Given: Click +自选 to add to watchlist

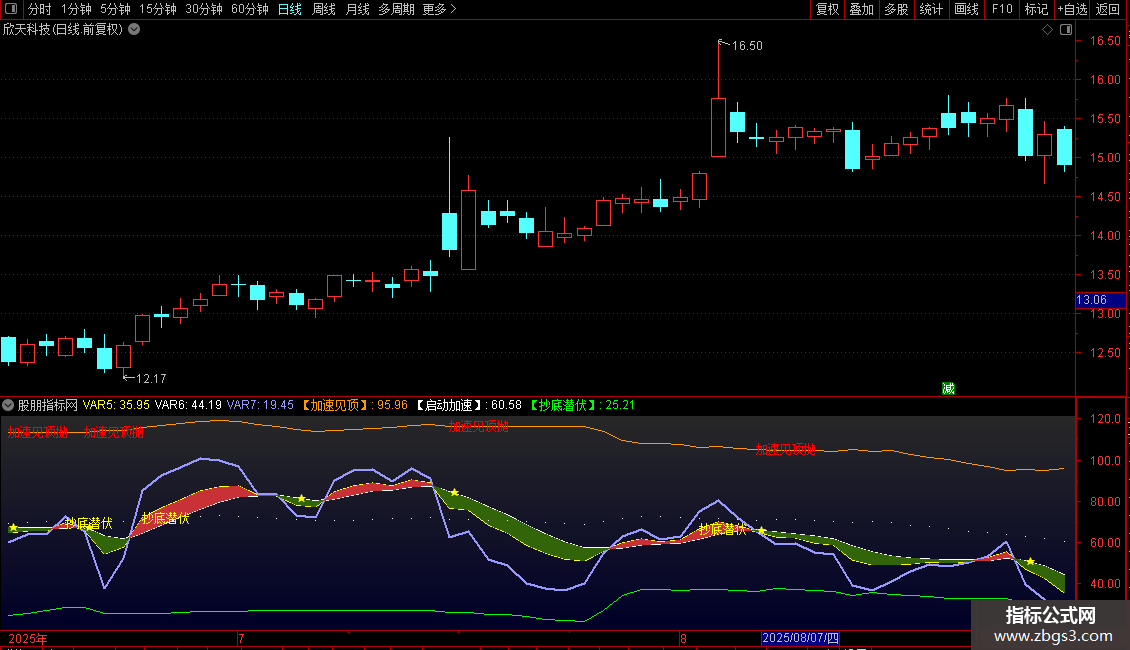Looking at the screenshot, I should pos(1072,9).
